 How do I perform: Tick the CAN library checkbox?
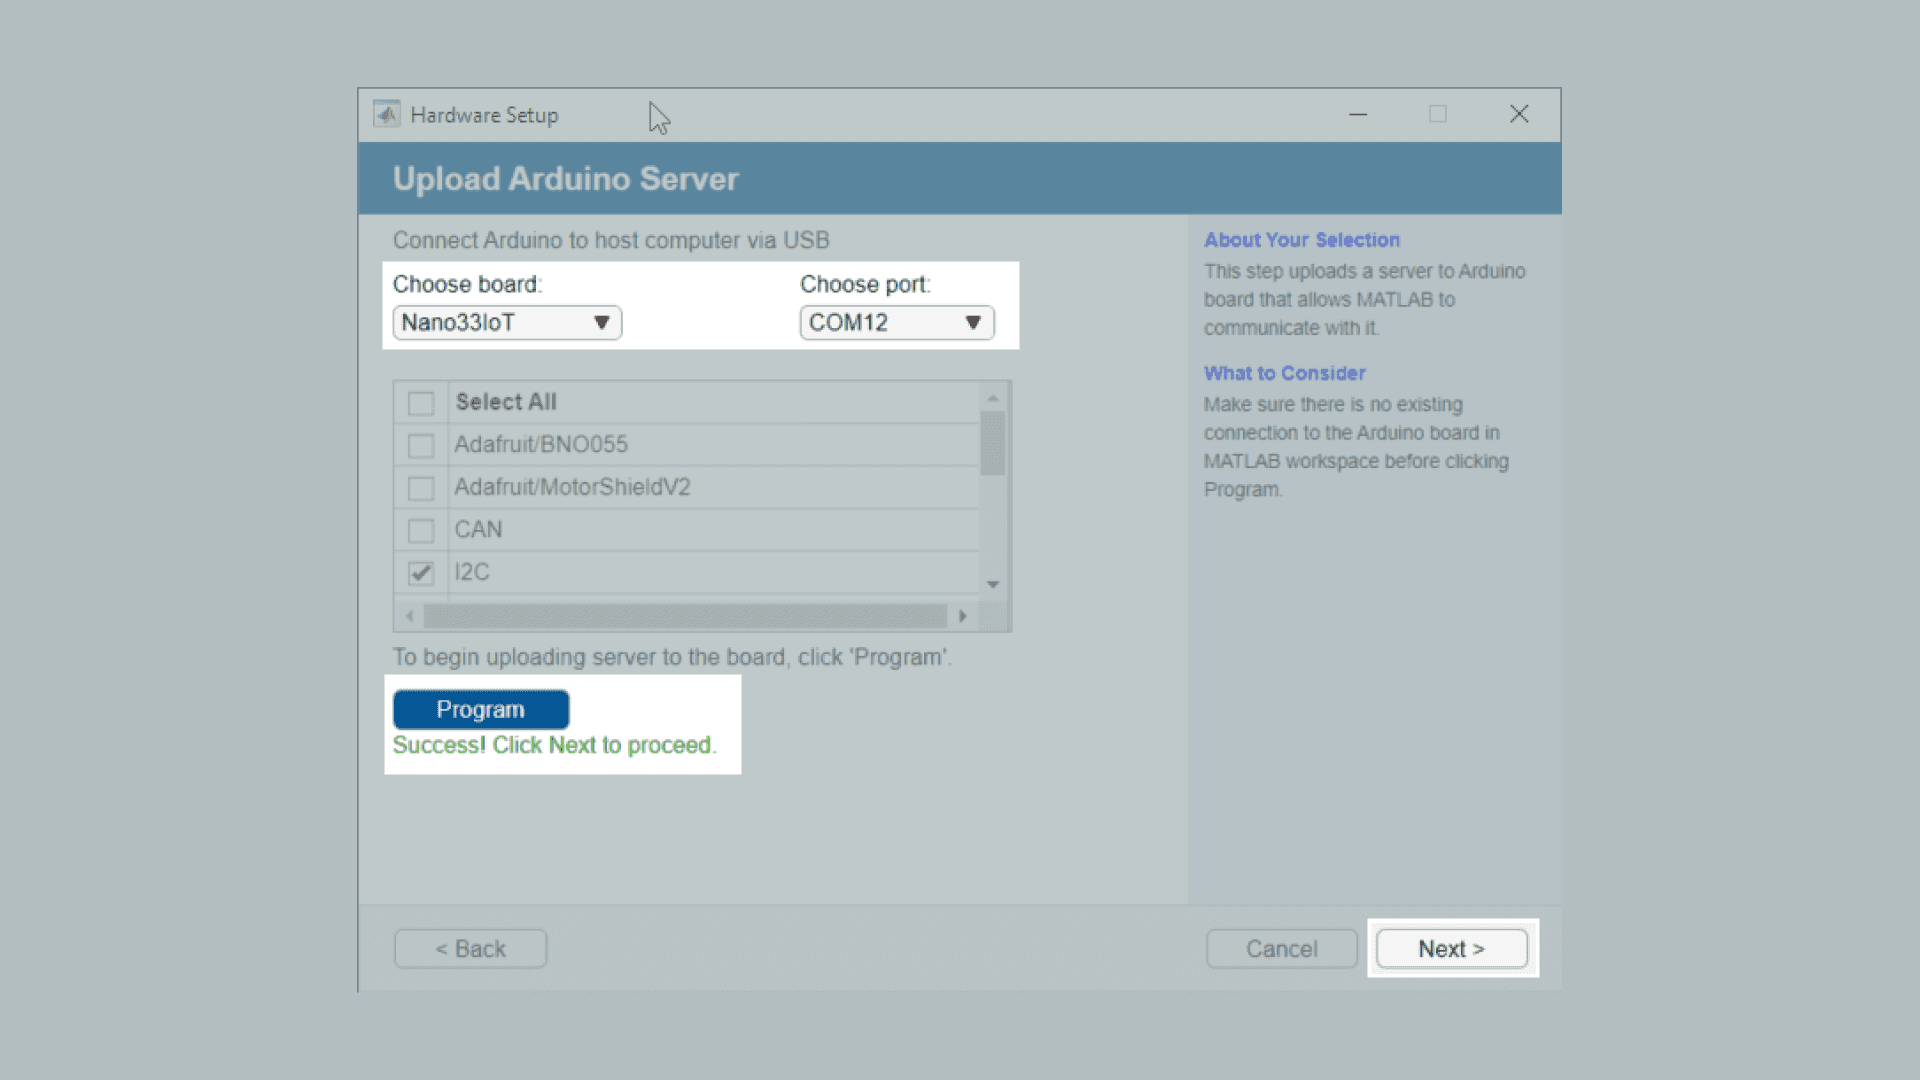coord(421,530)
